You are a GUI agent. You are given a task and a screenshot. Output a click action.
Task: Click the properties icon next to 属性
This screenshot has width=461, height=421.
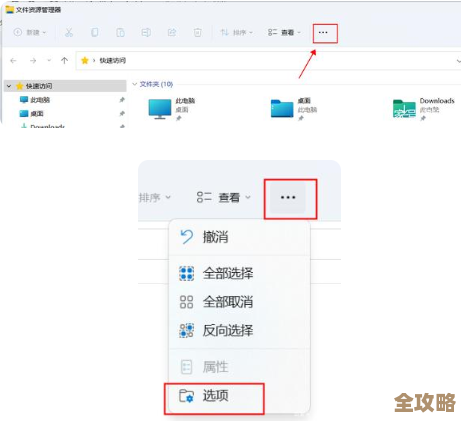186,367
